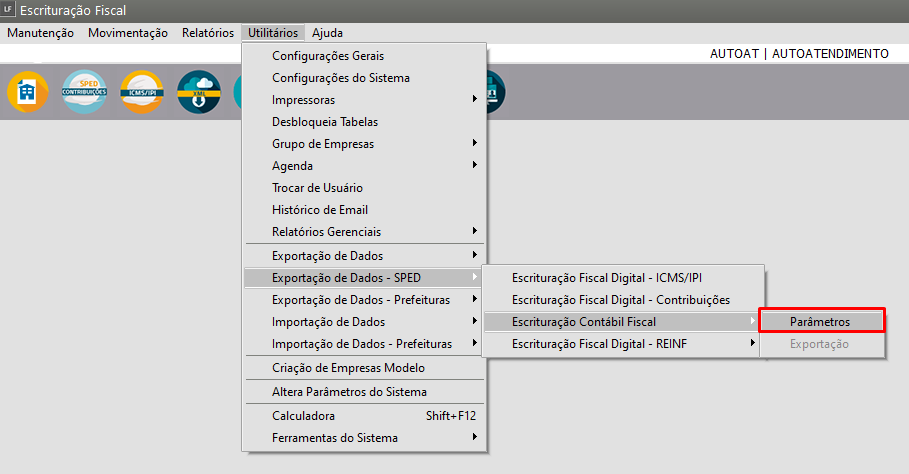This screenshot has width=909, height=474.
Task: Open the Ajuda menu
Action: (327, 33)
